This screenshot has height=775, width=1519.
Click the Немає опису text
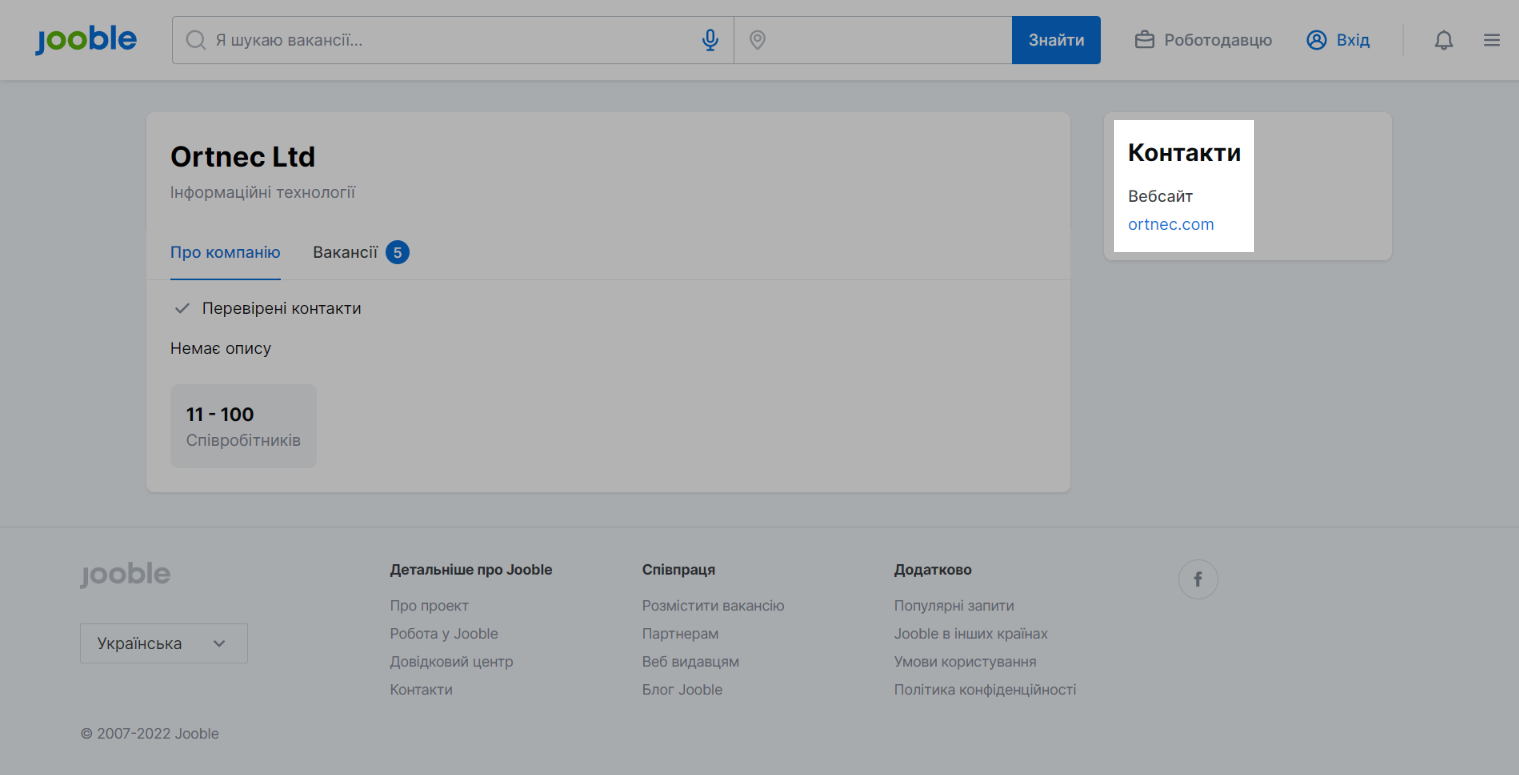221,349
